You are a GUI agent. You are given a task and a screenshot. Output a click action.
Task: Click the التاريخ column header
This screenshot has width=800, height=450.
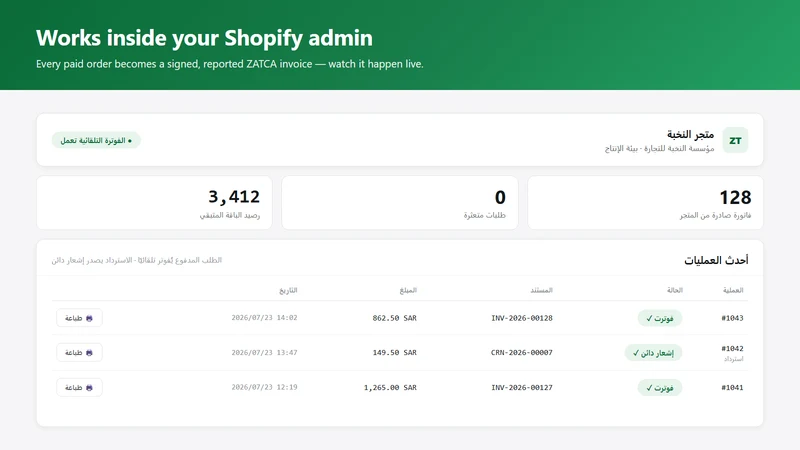point(288,290)
